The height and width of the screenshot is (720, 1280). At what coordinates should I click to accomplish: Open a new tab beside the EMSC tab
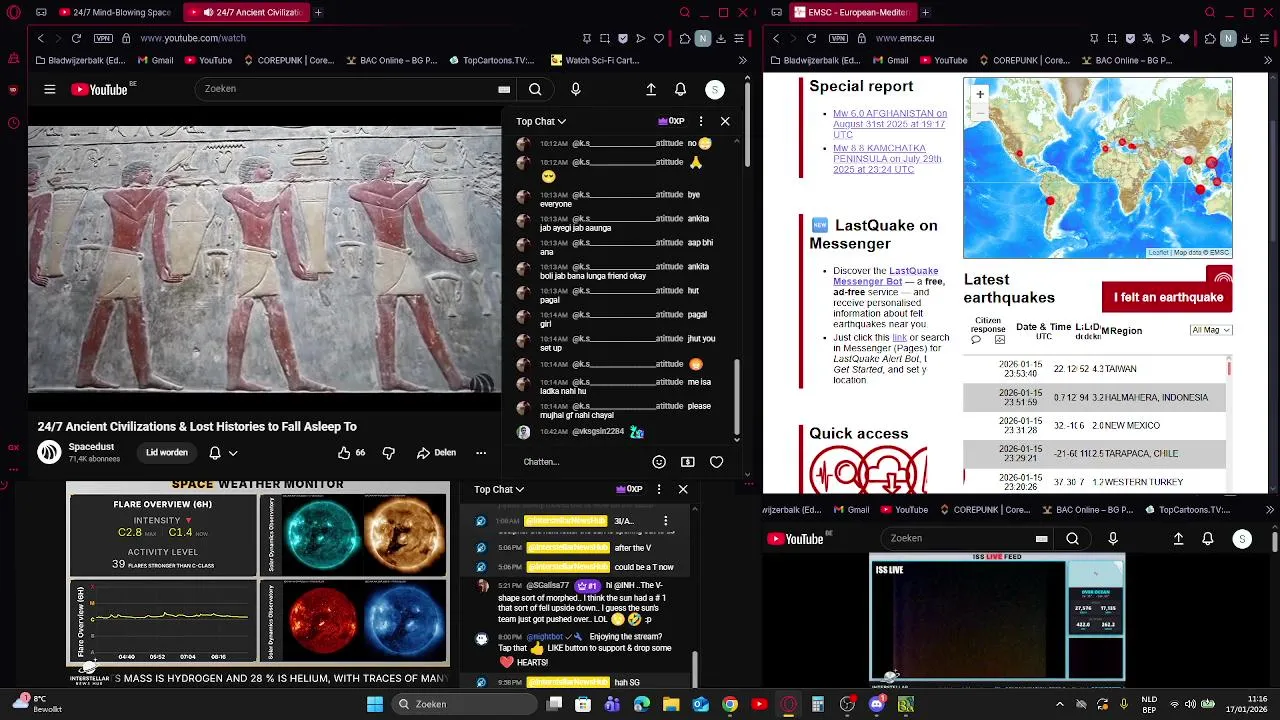(x=925, y=12)
